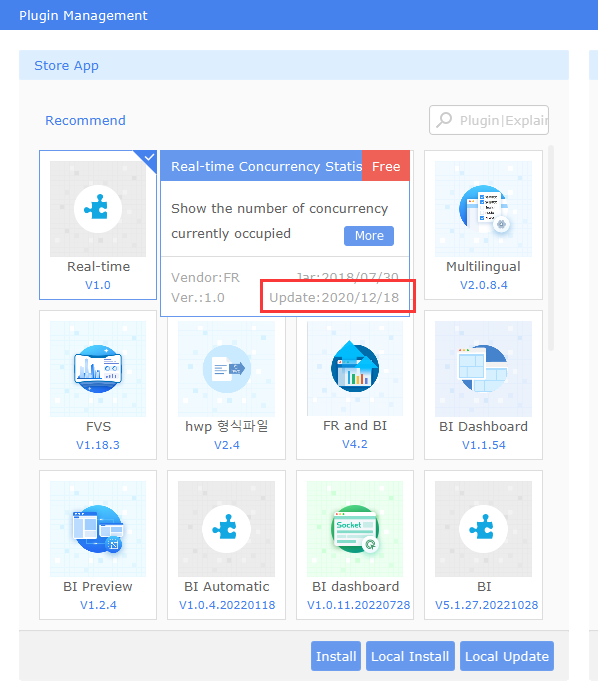Click the BI V5.1.27.20221028 plugin icon
Screen dimensions: 598x685
483,529
